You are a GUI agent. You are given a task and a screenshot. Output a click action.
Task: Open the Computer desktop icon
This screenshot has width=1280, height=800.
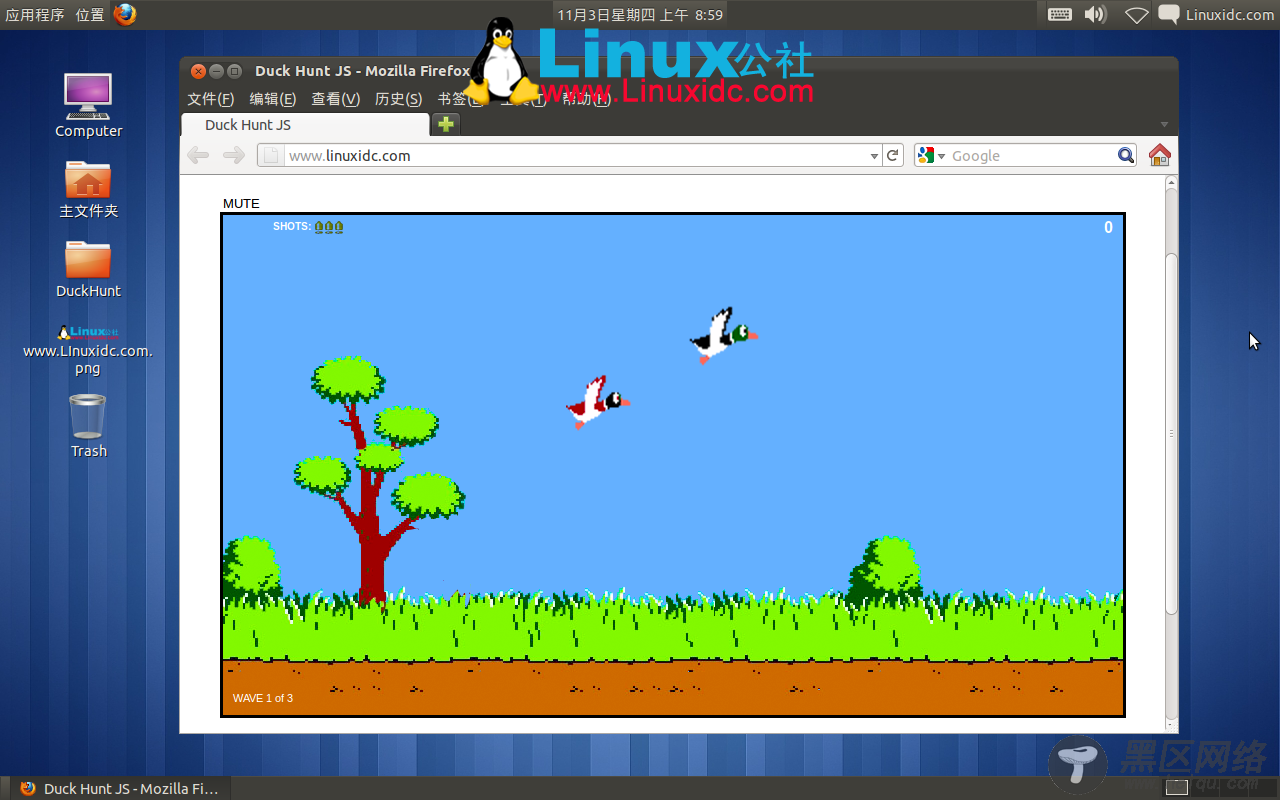(88, 105)
